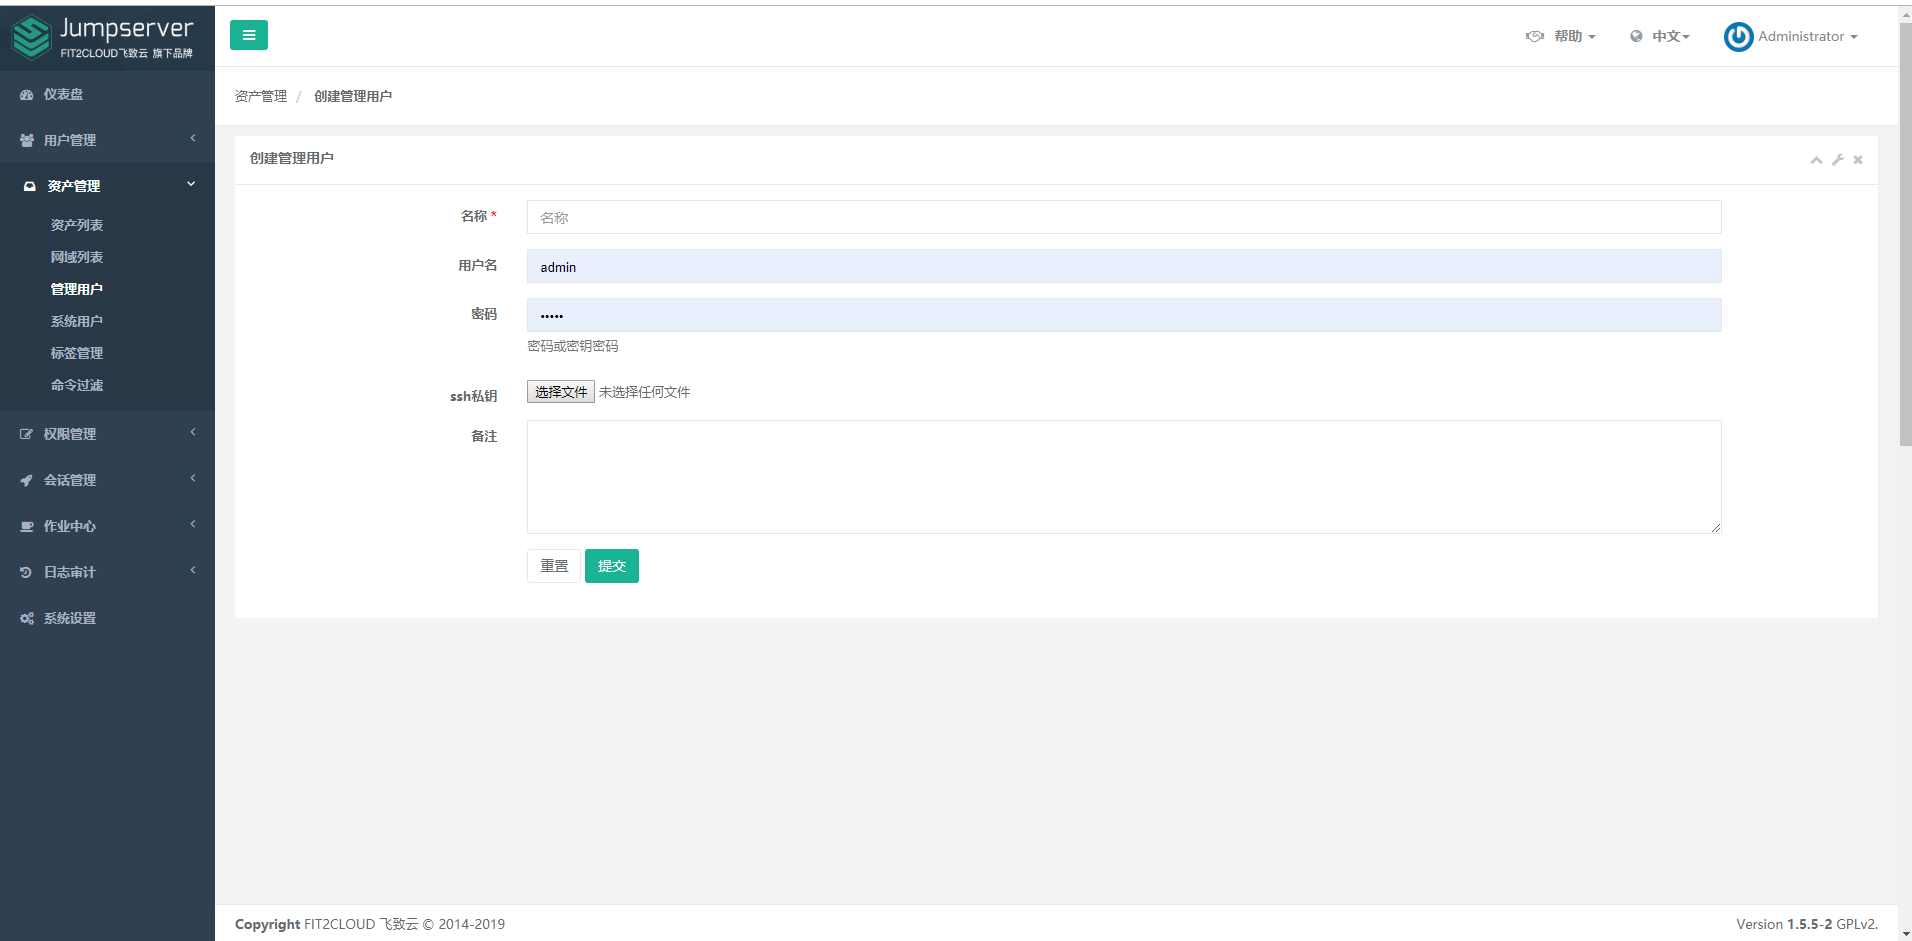Click the Administrator power avatar icon

tap(1738, 37)
